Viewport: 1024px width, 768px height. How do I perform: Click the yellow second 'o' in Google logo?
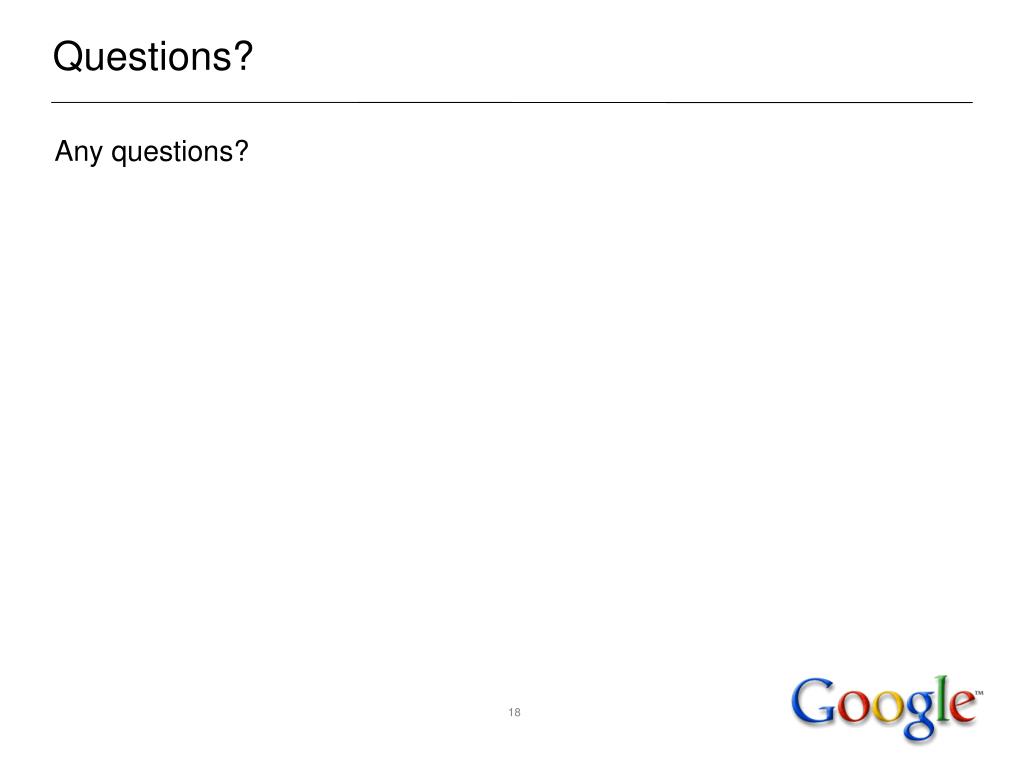pos(888,707)
